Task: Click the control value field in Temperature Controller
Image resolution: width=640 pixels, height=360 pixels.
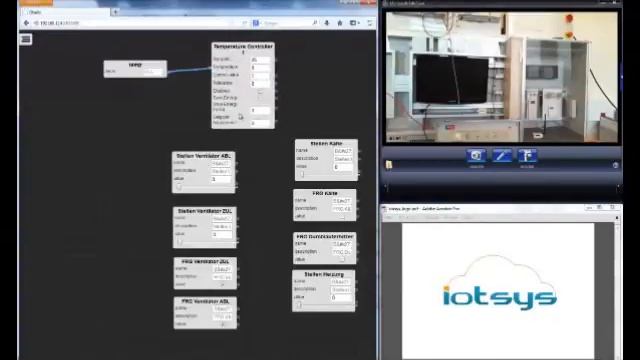Action: [x=260, y=76]
